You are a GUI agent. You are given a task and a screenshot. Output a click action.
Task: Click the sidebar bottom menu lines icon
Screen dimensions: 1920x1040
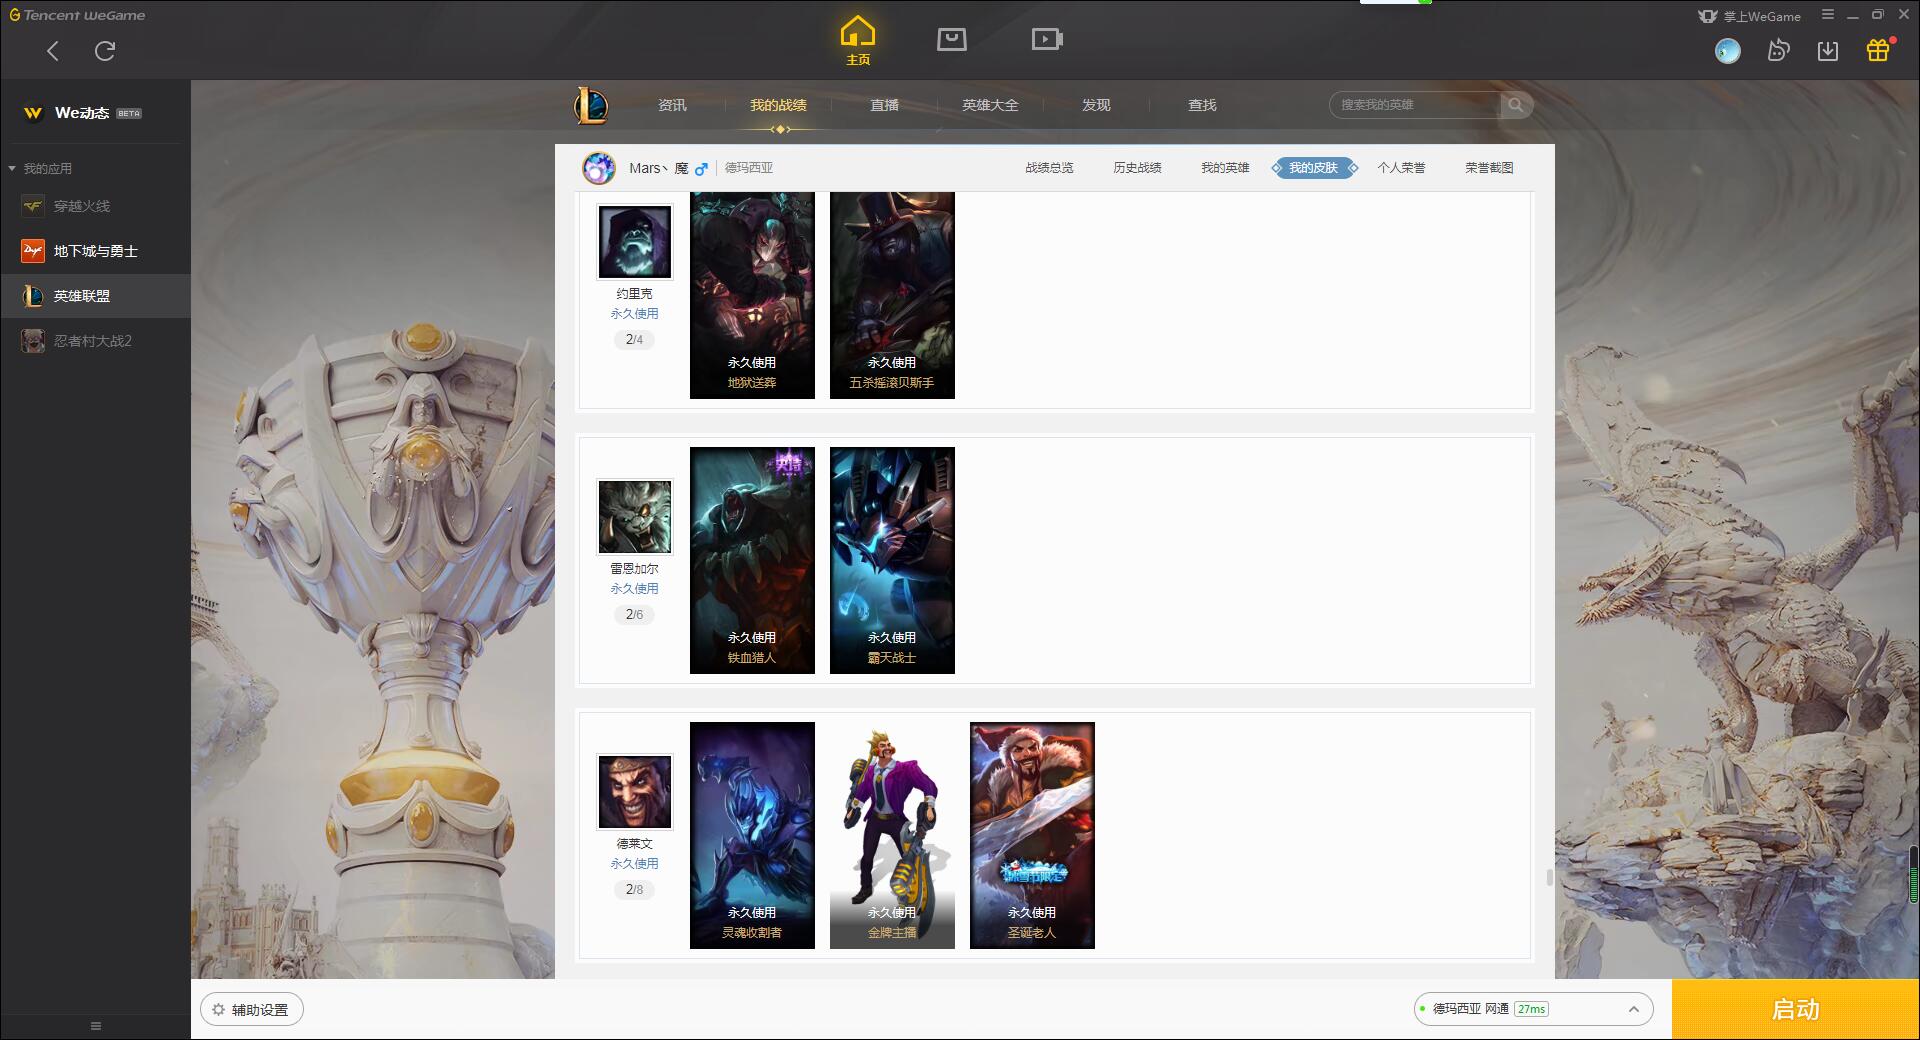click(x=96, y=1026)
